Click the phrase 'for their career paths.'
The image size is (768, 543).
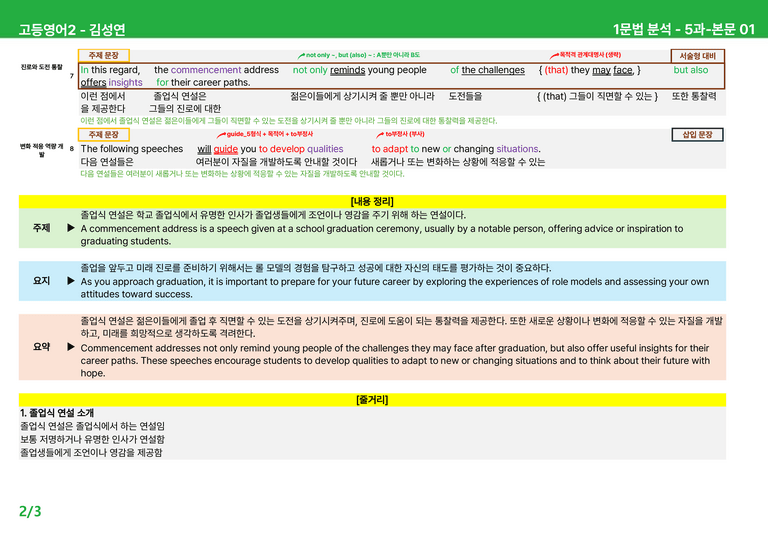point(203,82)
